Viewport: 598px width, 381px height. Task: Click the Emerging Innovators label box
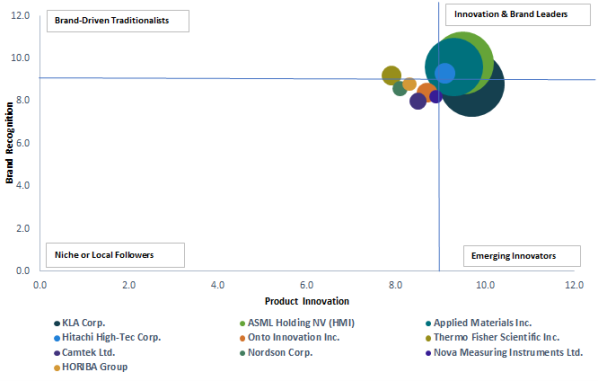point(522,256)
